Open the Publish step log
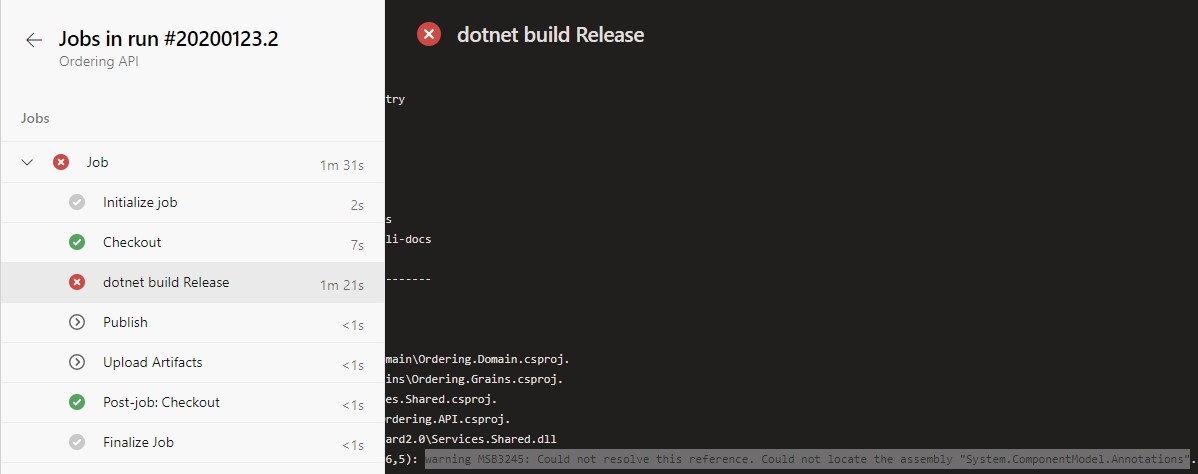Screen dimensions: 1198x474 coord(125,322)
